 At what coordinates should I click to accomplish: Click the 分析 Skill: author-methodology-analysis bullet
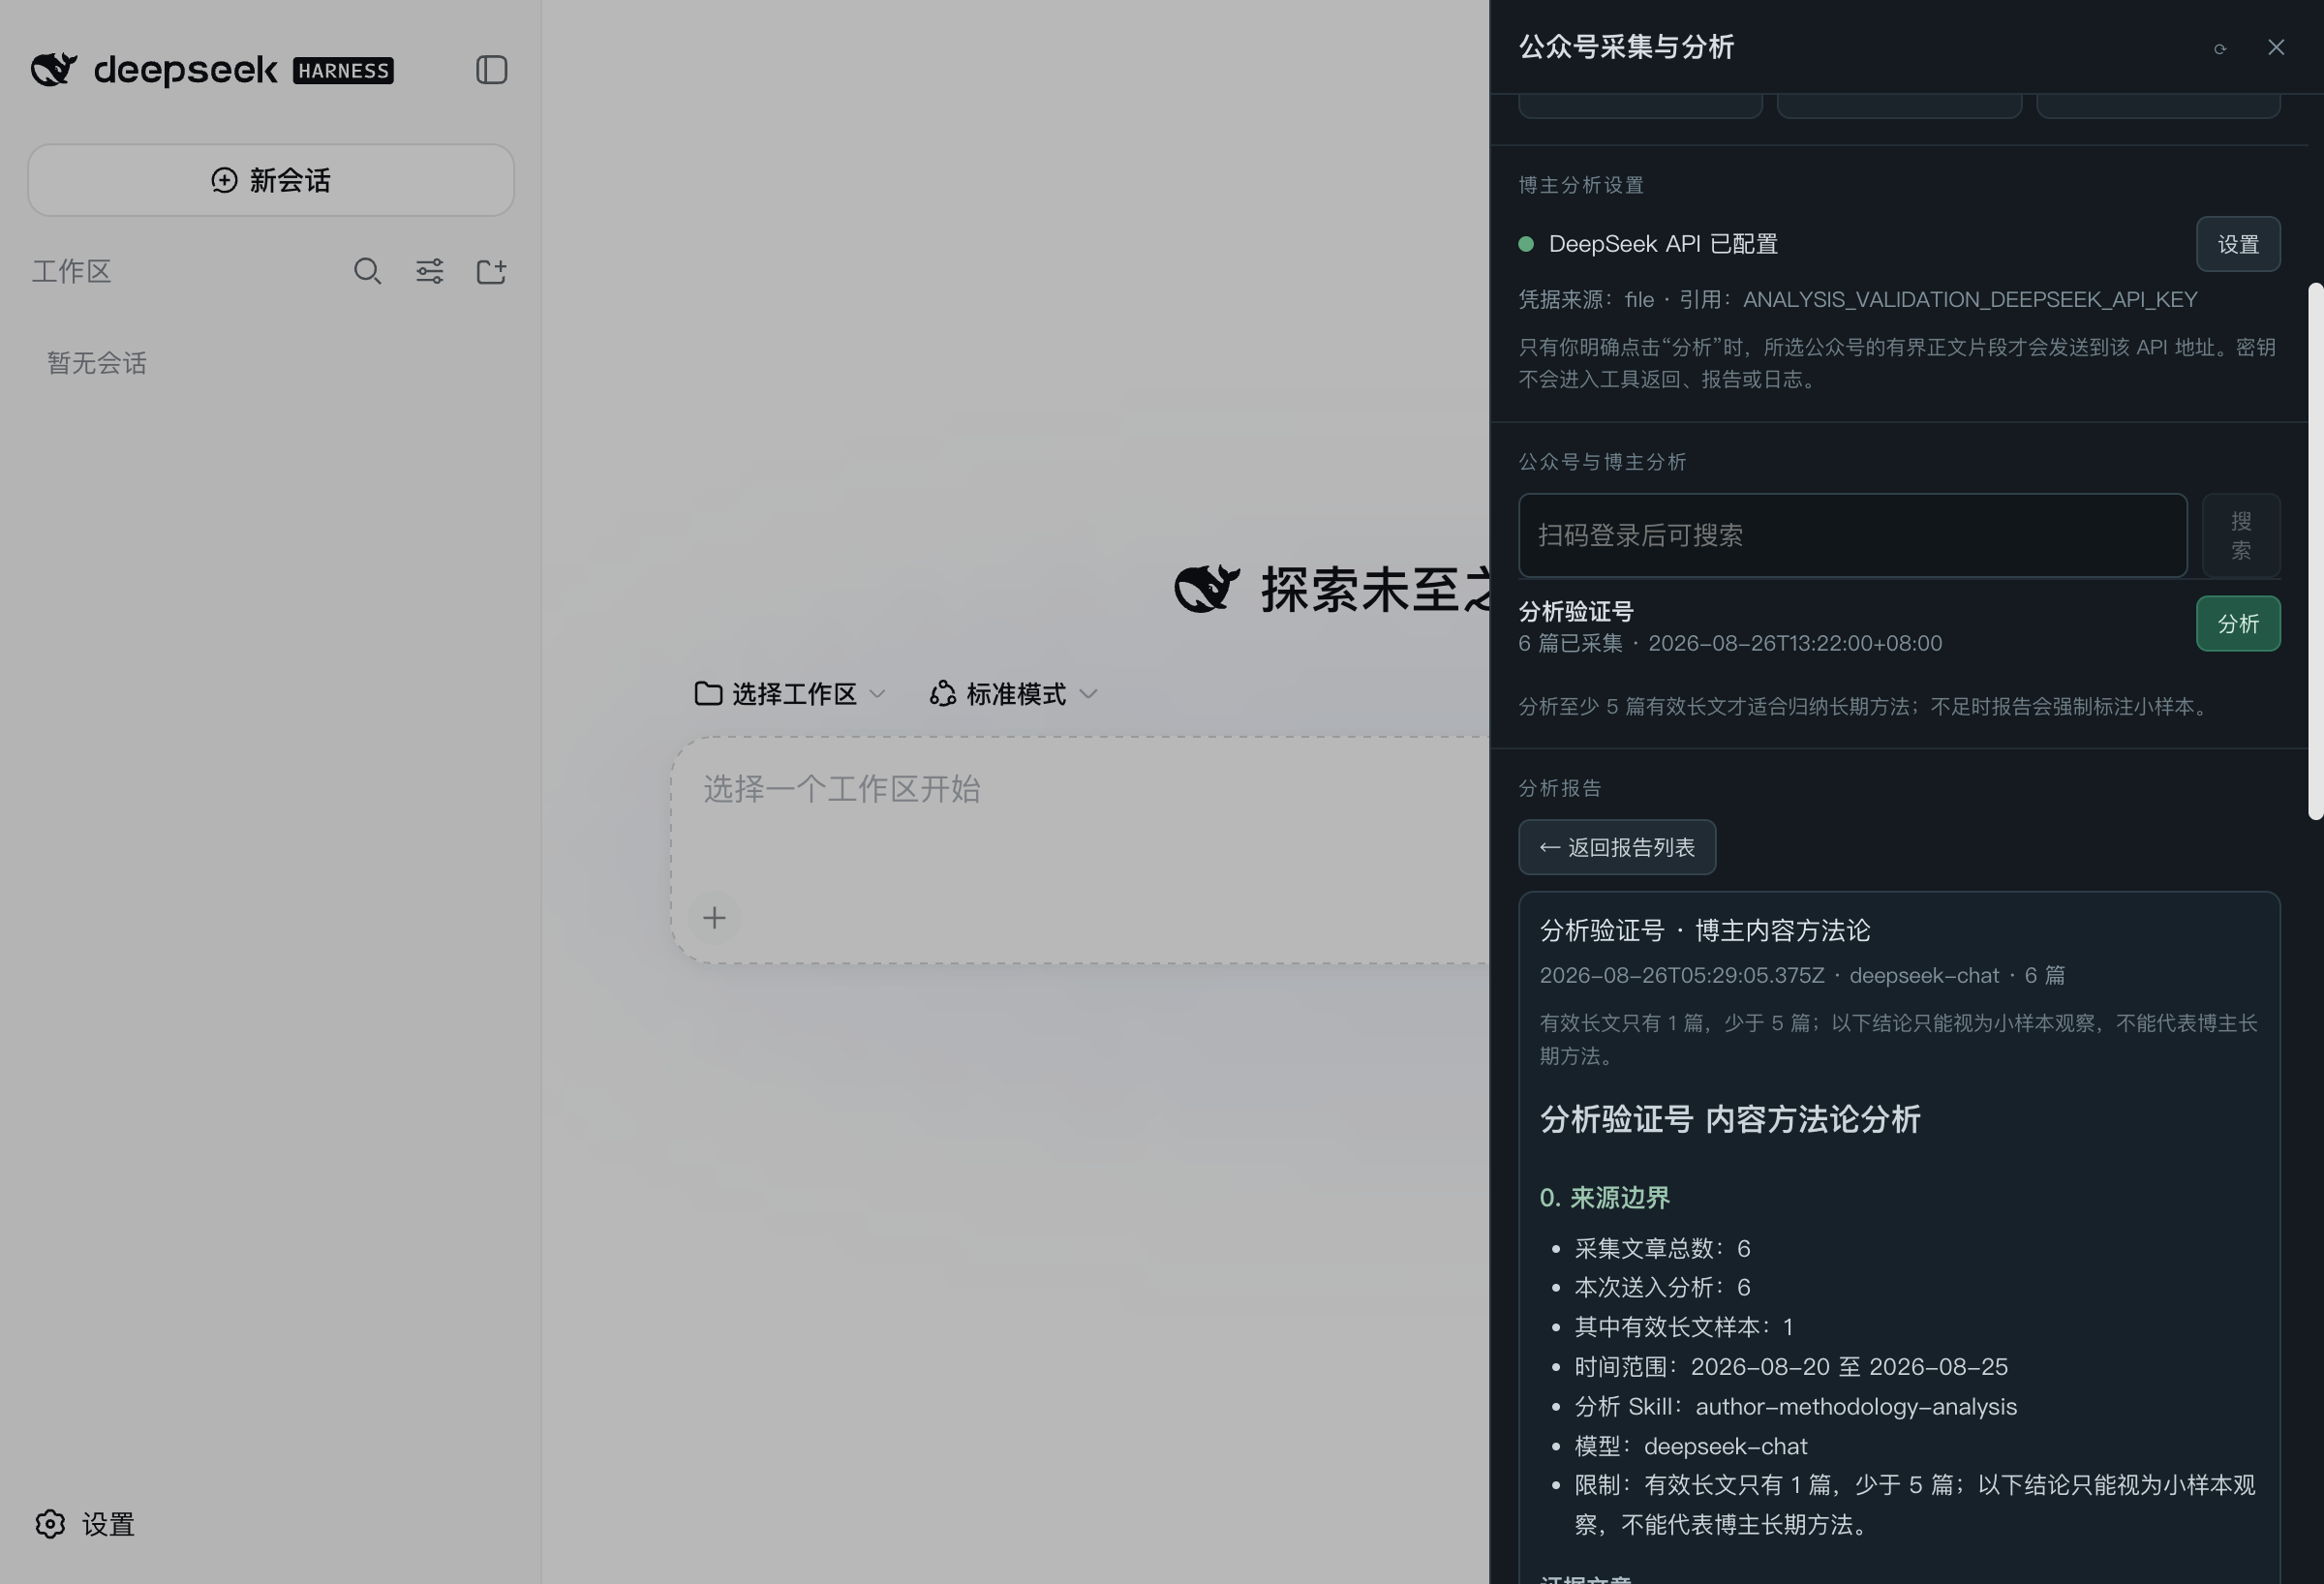tap(1795, 1407)
